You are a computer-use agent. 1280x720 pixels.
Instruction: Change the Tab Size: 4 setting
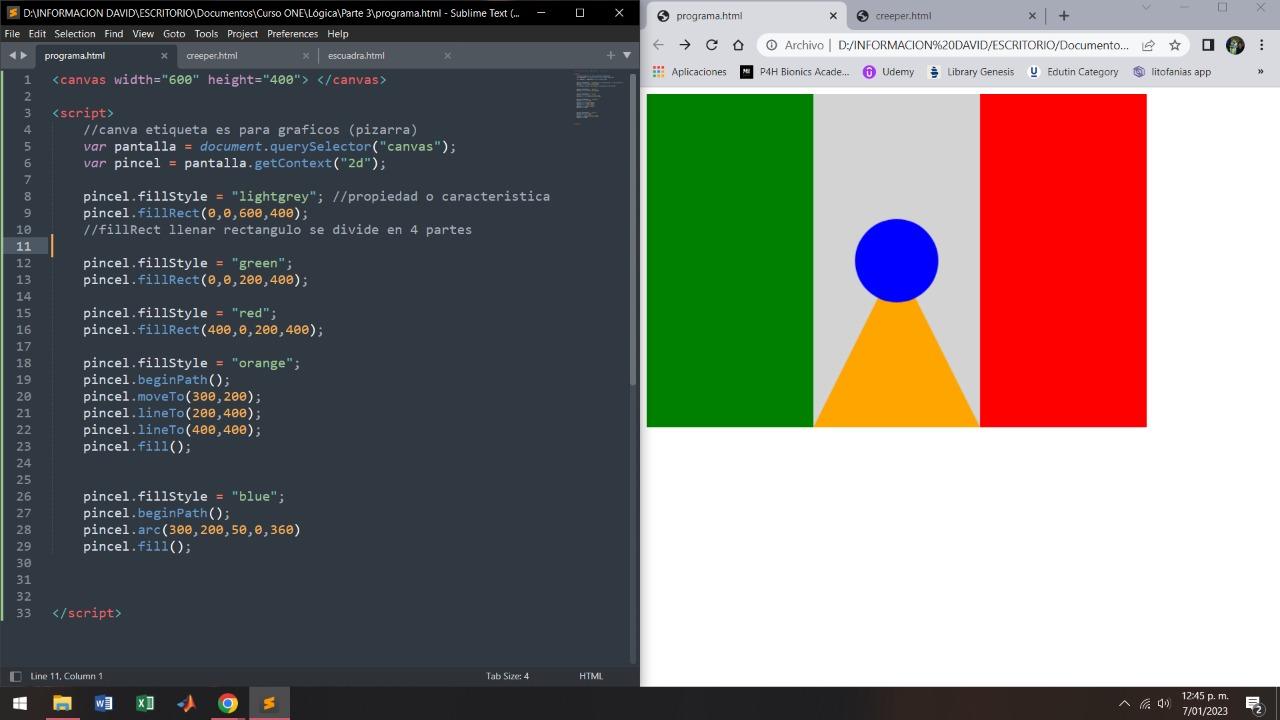tap(507, 676)
